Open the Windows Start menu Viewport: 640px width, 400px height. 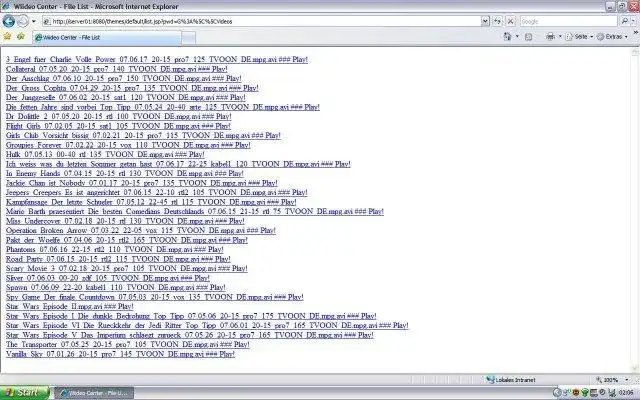[24, 393]
